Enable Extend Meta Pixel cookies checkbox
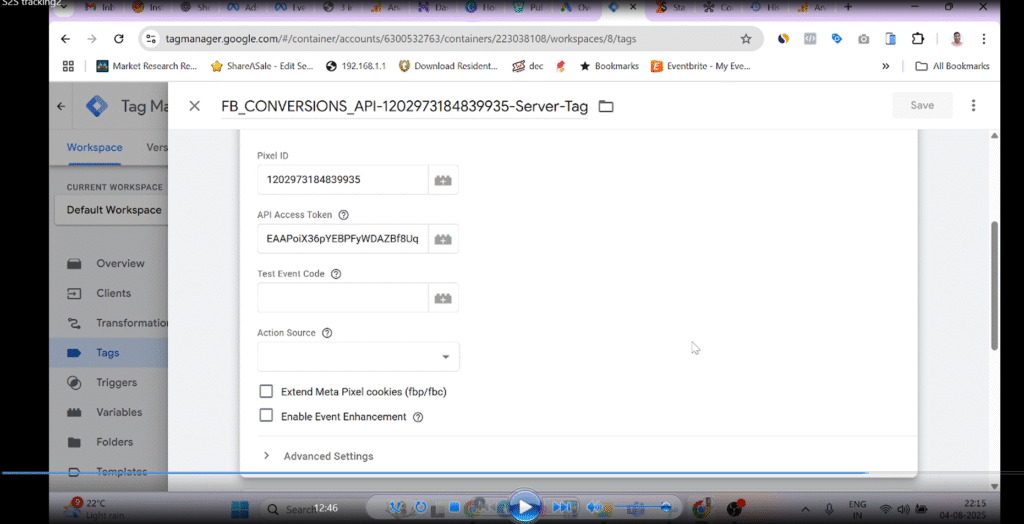The image size is (1024, 524). pyautogui.click(x=266, y=392)
